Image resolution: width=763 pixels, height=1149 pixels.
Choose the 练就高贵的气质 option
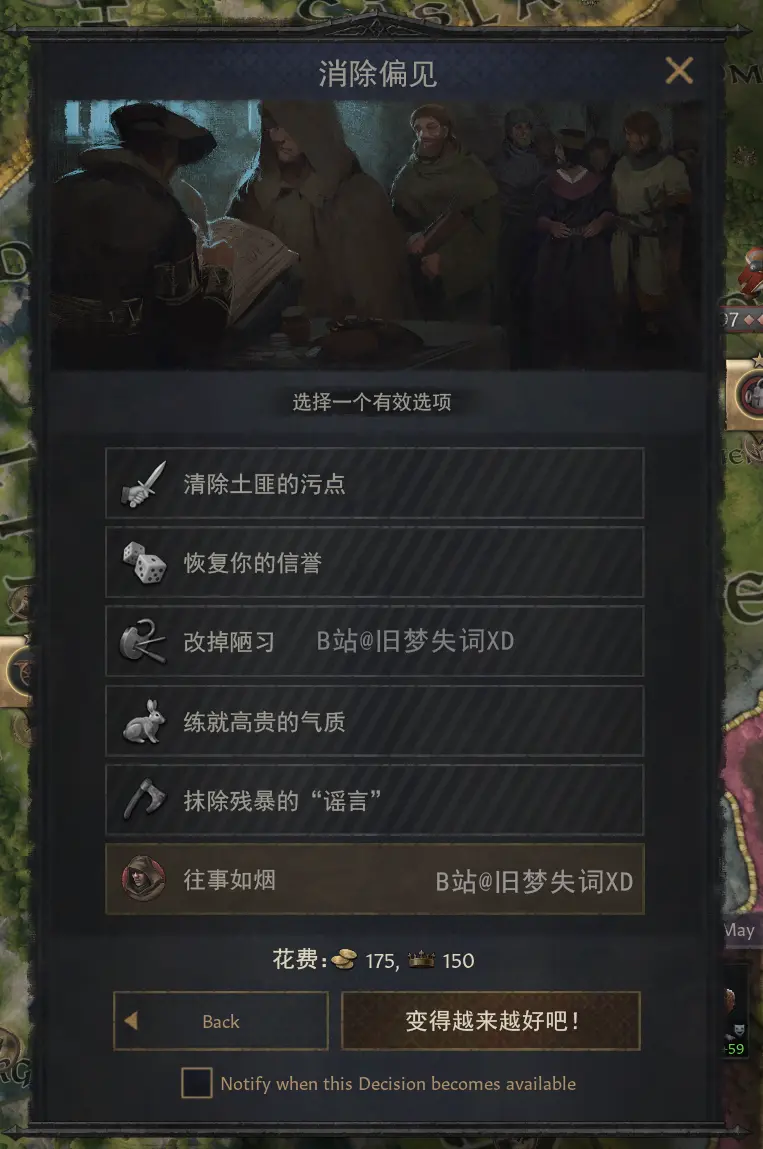click(x=375, y=721)
